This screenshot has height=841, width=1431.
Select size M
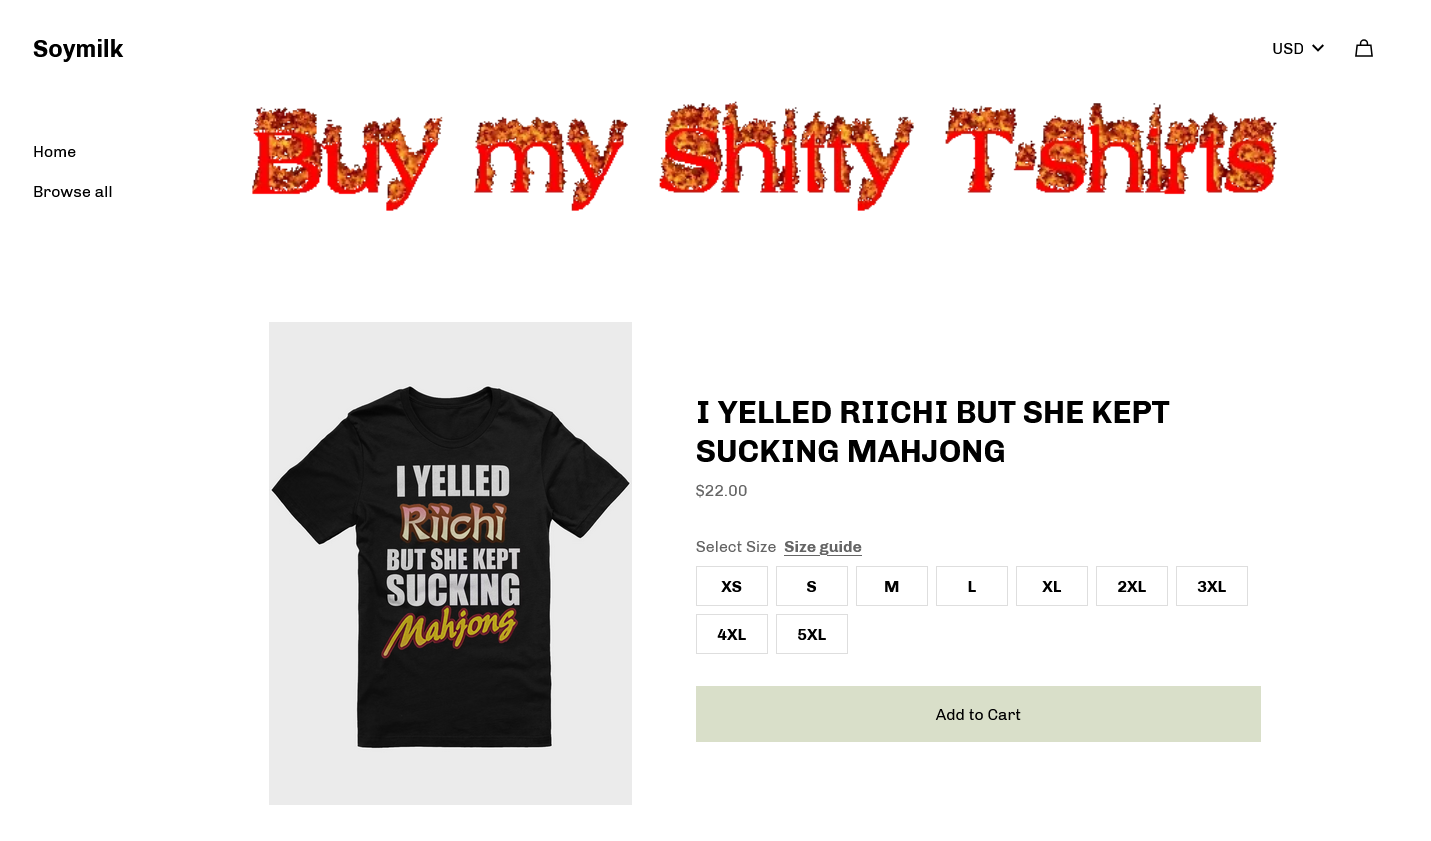click(x=892, y=586)
